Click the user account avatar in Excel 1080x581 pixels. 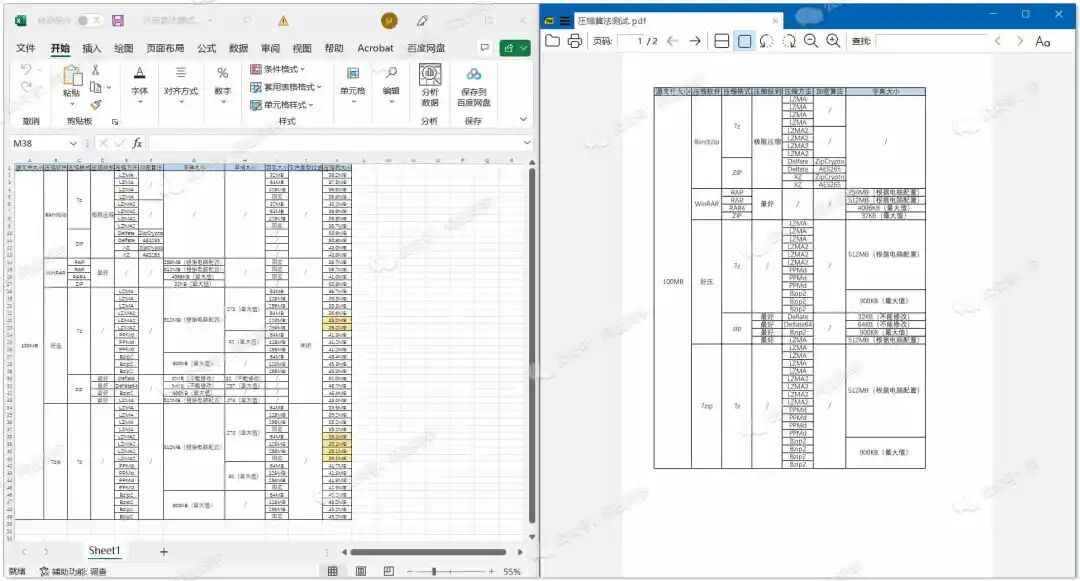tap(389, 21)
